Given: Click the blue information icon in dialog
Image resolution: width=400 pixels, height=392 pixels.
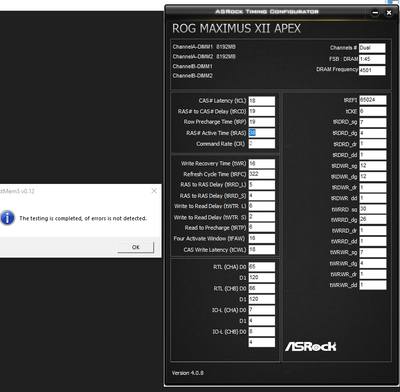Looking at the screenshot, I should click(x=7, y=218).
